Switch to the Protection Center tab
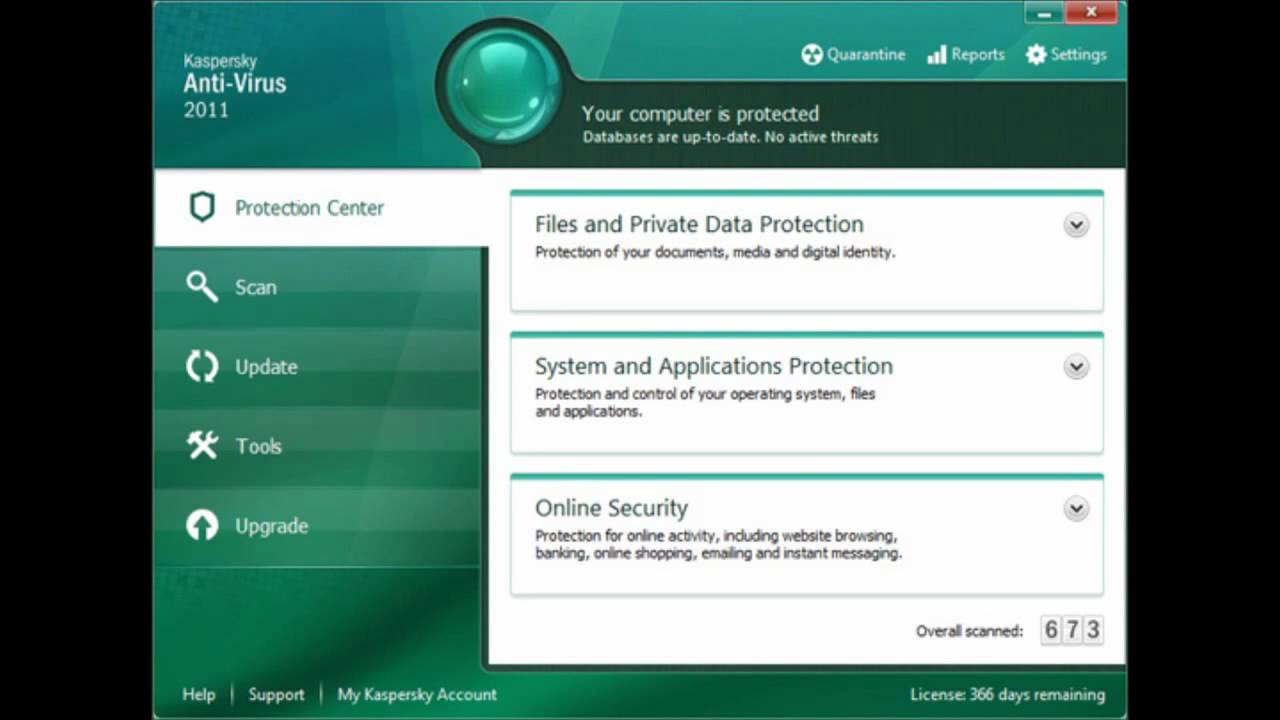 pyautogui.click(x=320, y=208)
